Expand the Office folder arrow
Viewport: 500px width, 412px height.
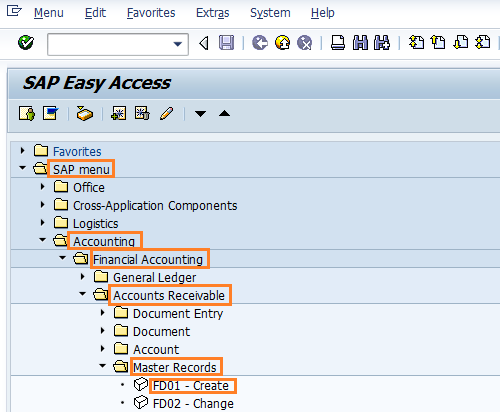click(43, 187)
